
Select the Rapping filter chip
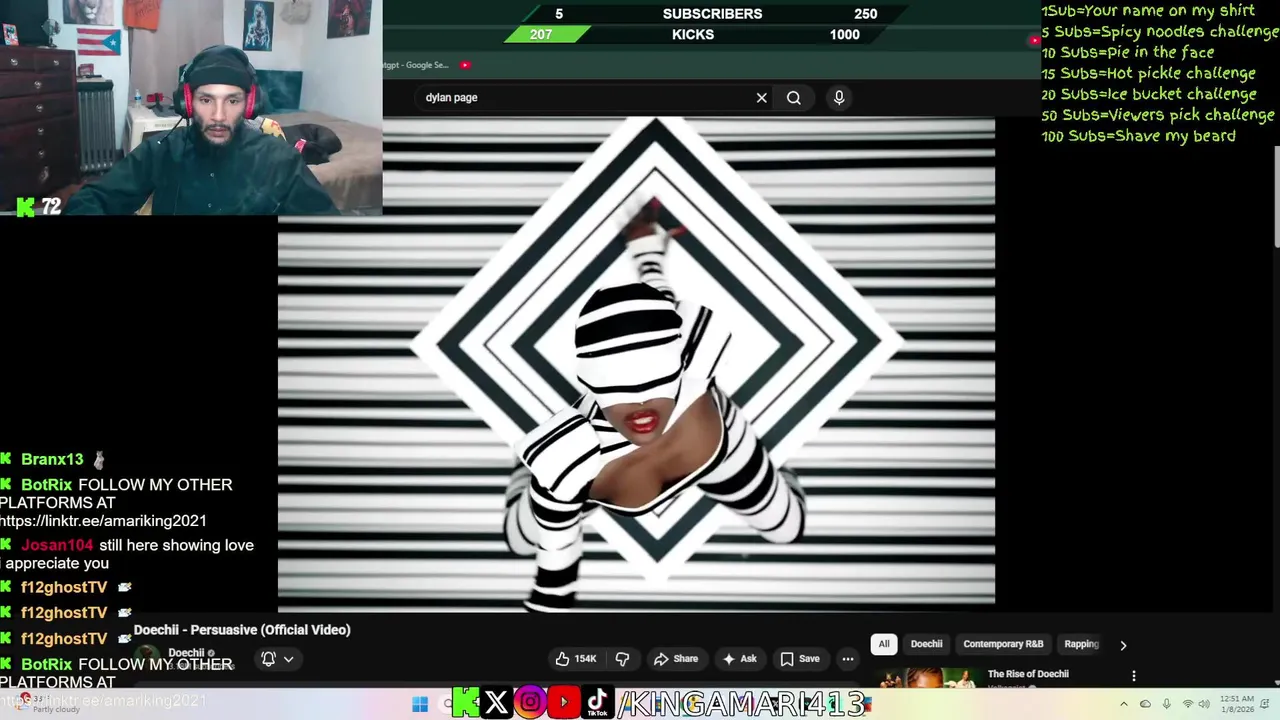1081,644
